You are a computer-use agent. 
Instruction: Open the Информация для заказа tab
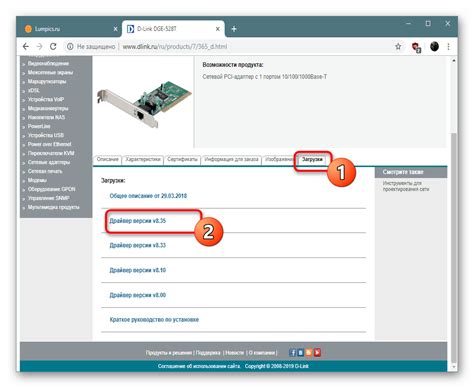(231, 160)
